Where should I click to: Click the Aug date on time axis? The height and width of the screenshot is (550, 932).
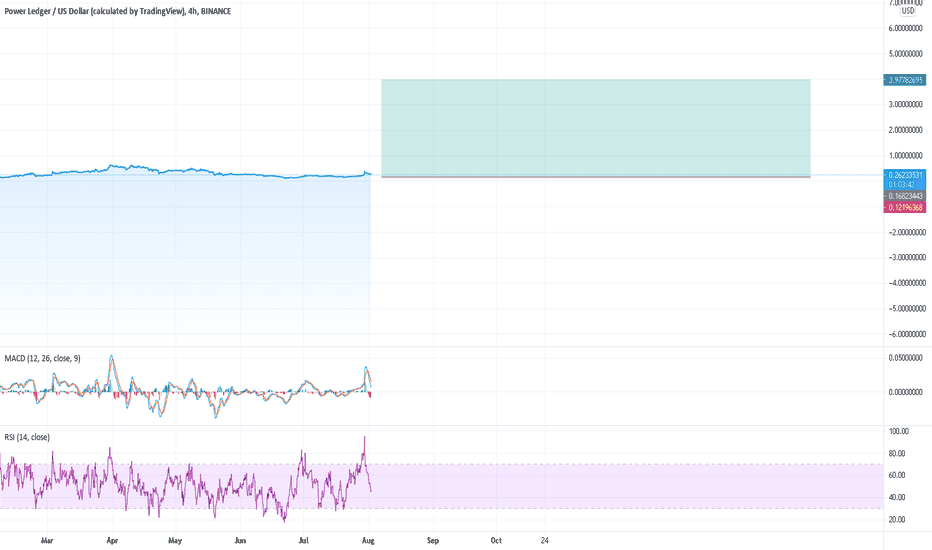(368, 540)
